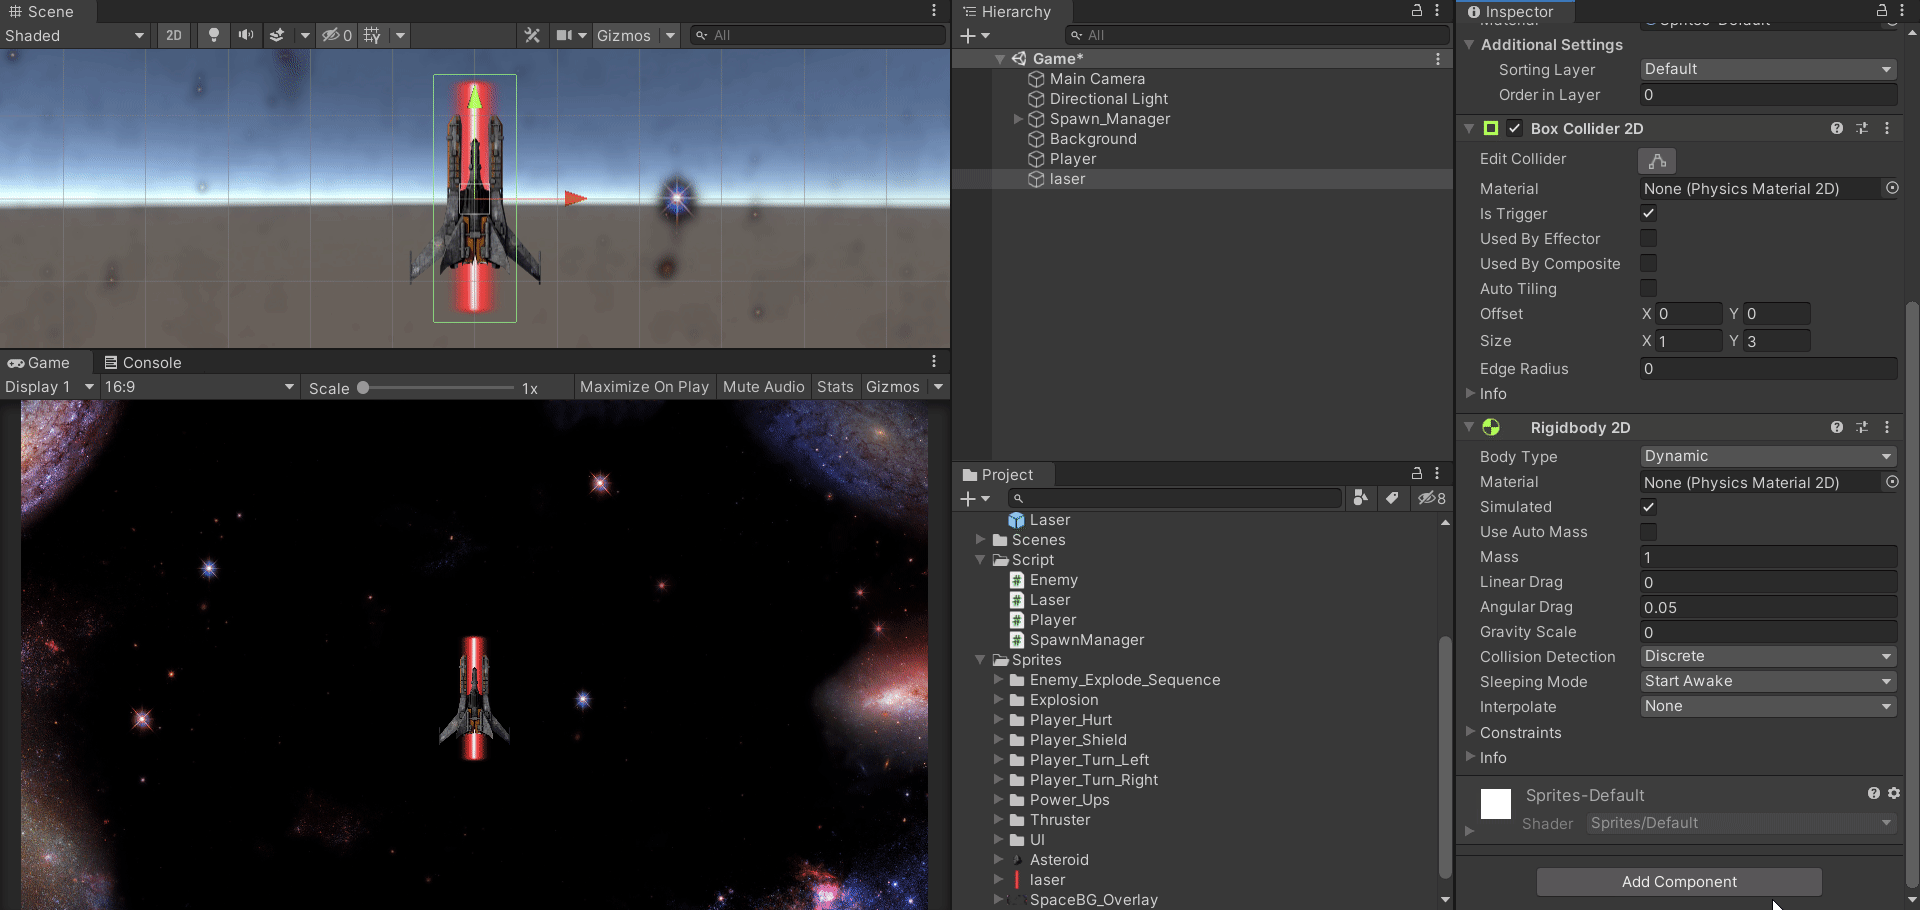Open Rigidbody 2D component menu

click(1887, 427)
